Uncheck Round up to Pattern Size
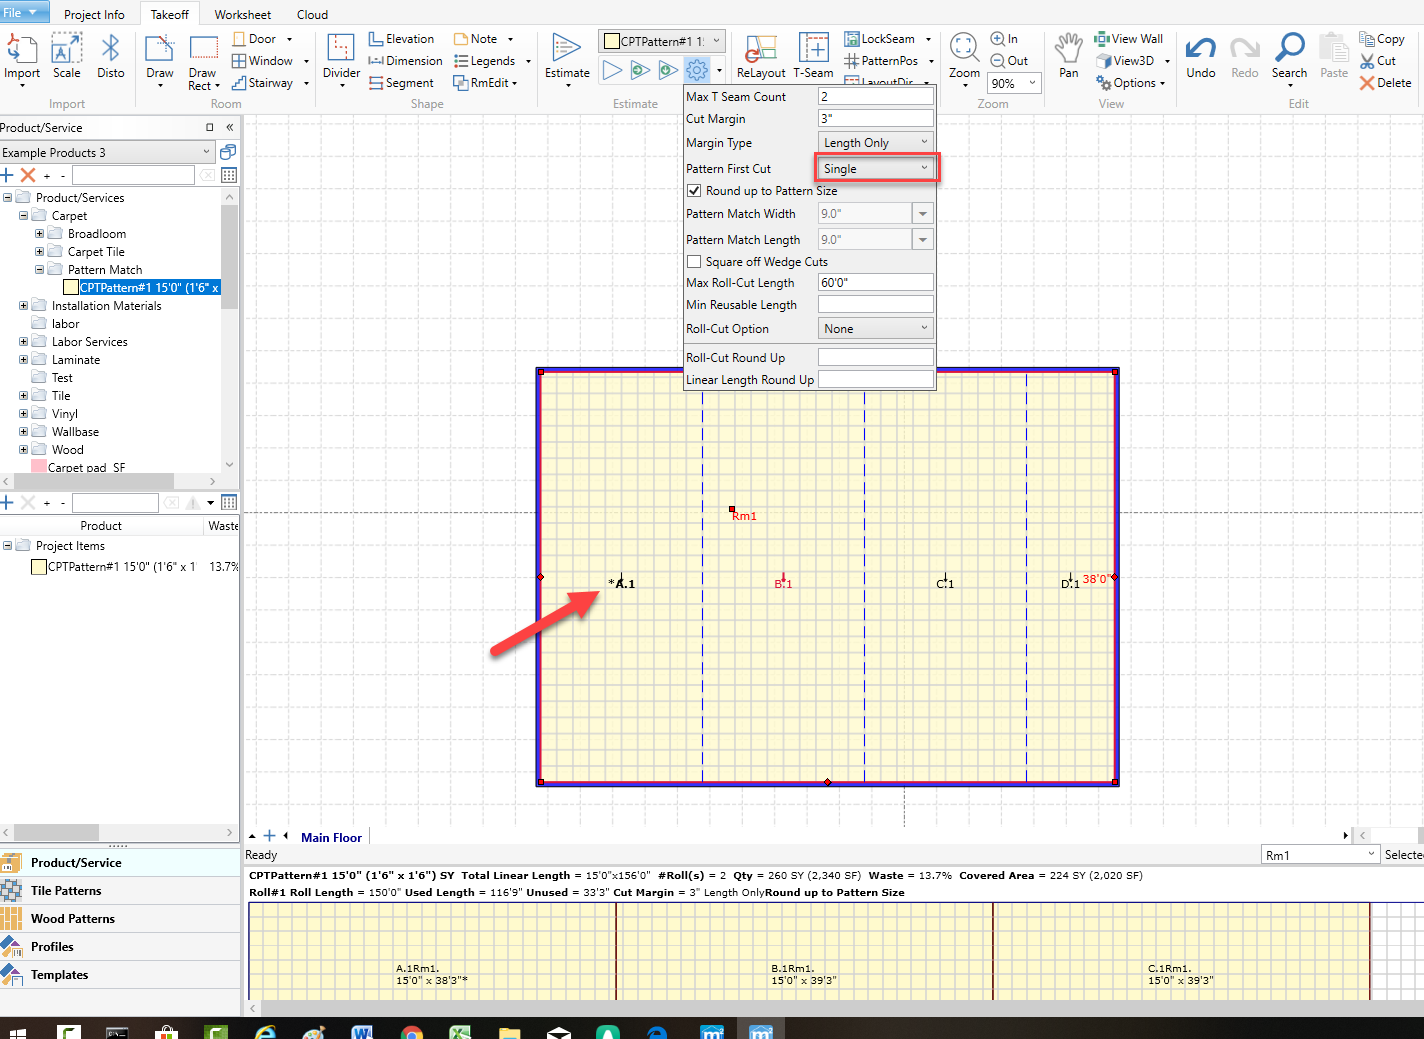The height and width of the screenshot is (1039, 1424). 694,191
